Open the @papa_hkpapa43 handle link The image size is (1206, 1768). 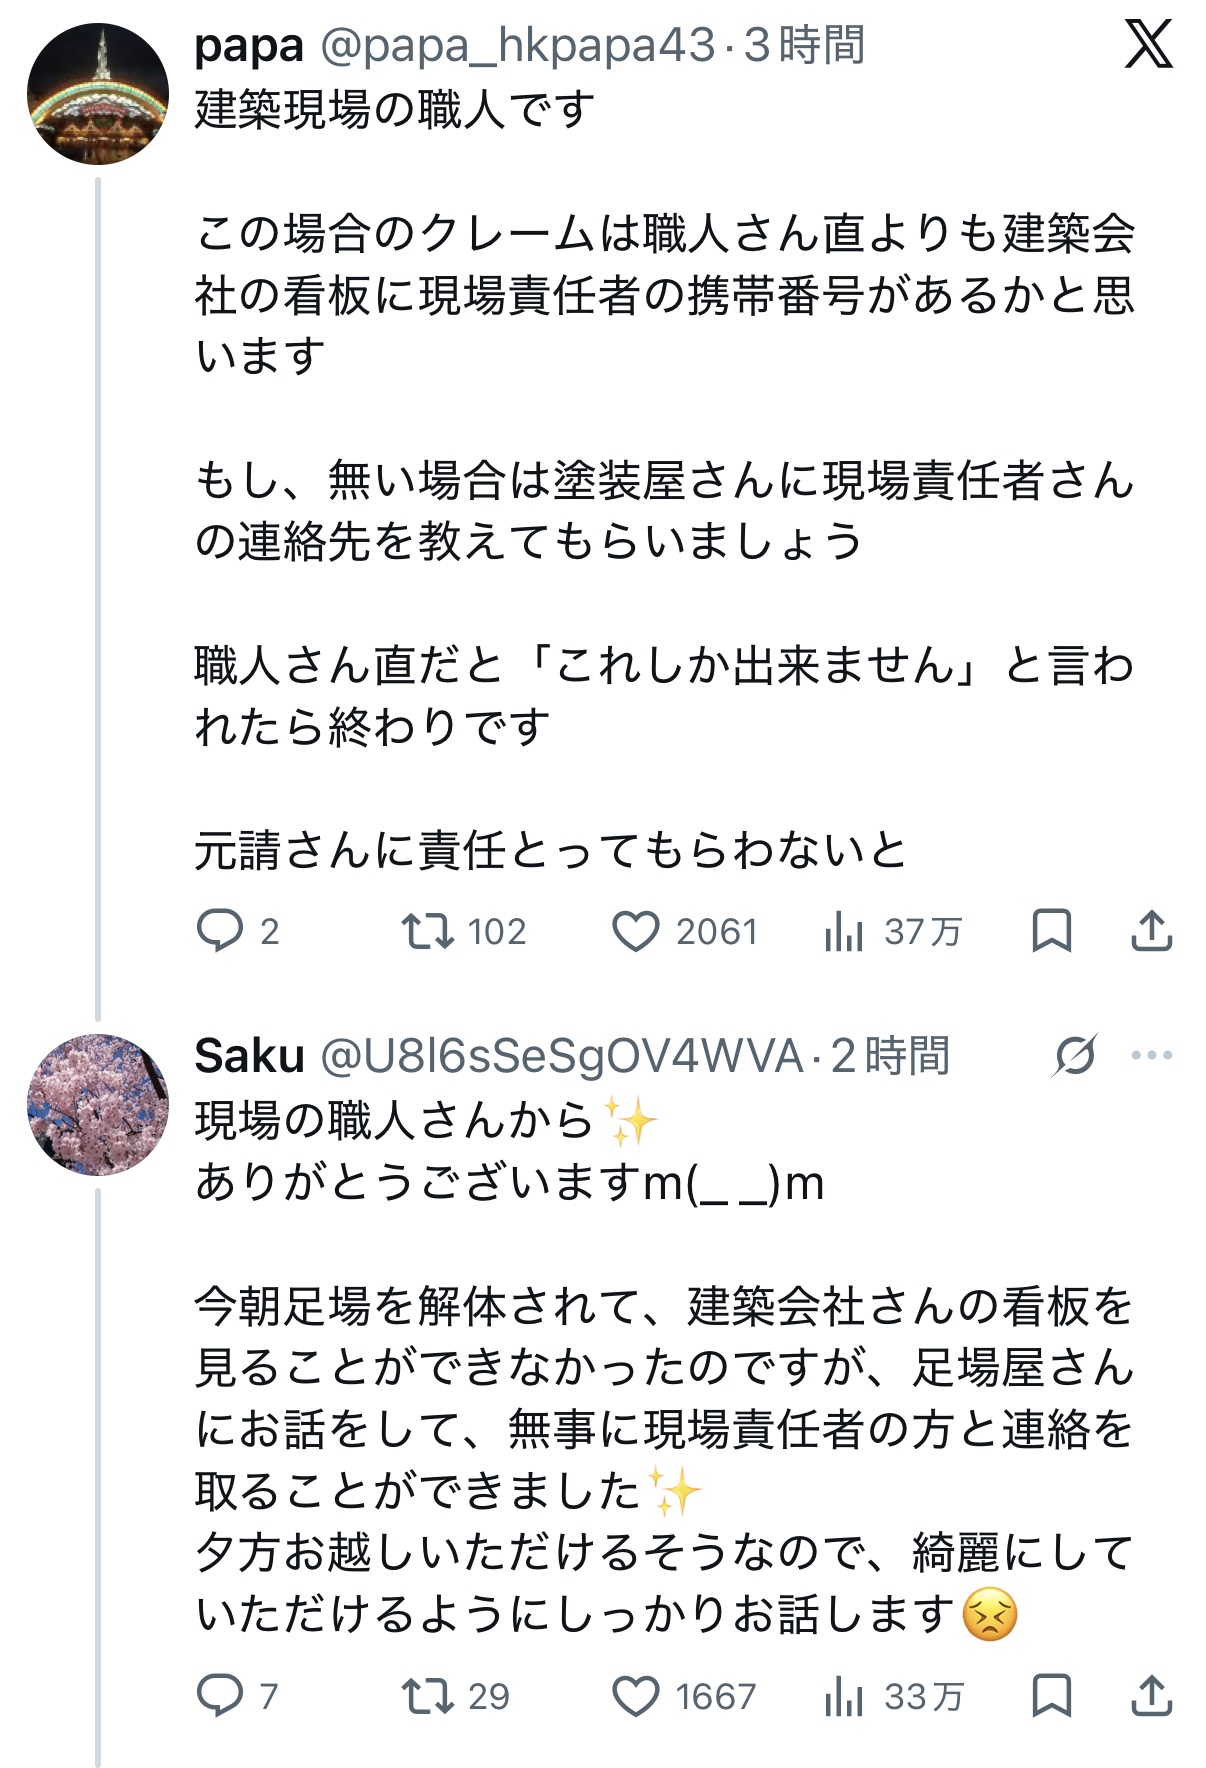[x=518, y=46]
